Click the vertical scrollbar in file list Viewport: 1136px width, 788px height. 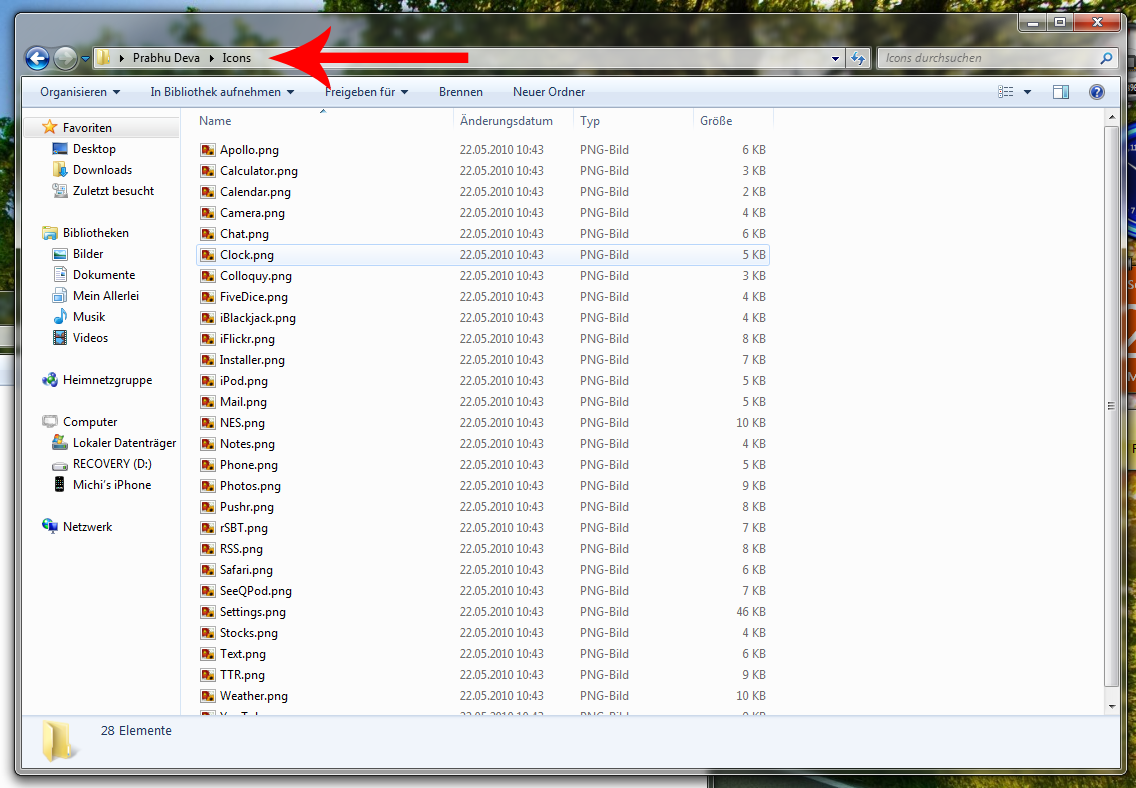pyautogui.click(x=1110, y=405)
